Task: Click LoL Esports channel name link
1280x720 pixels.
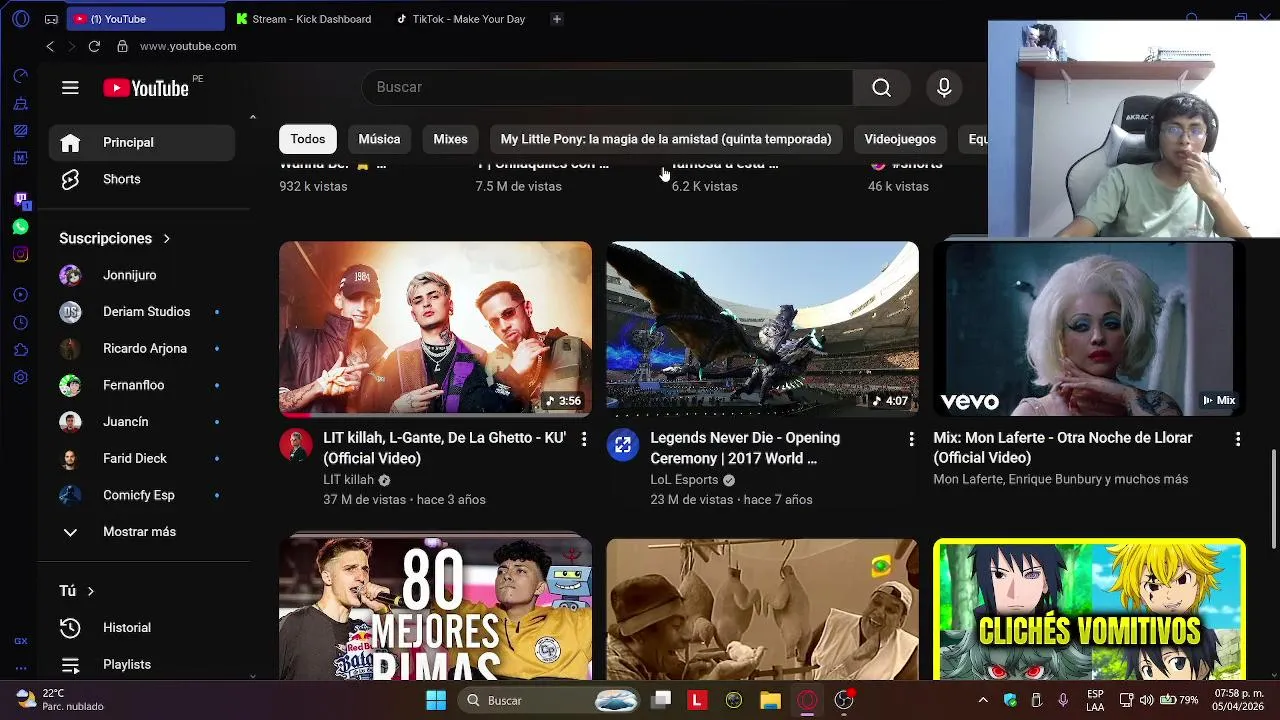Action: pyautogui.click(x=684, y=480)
